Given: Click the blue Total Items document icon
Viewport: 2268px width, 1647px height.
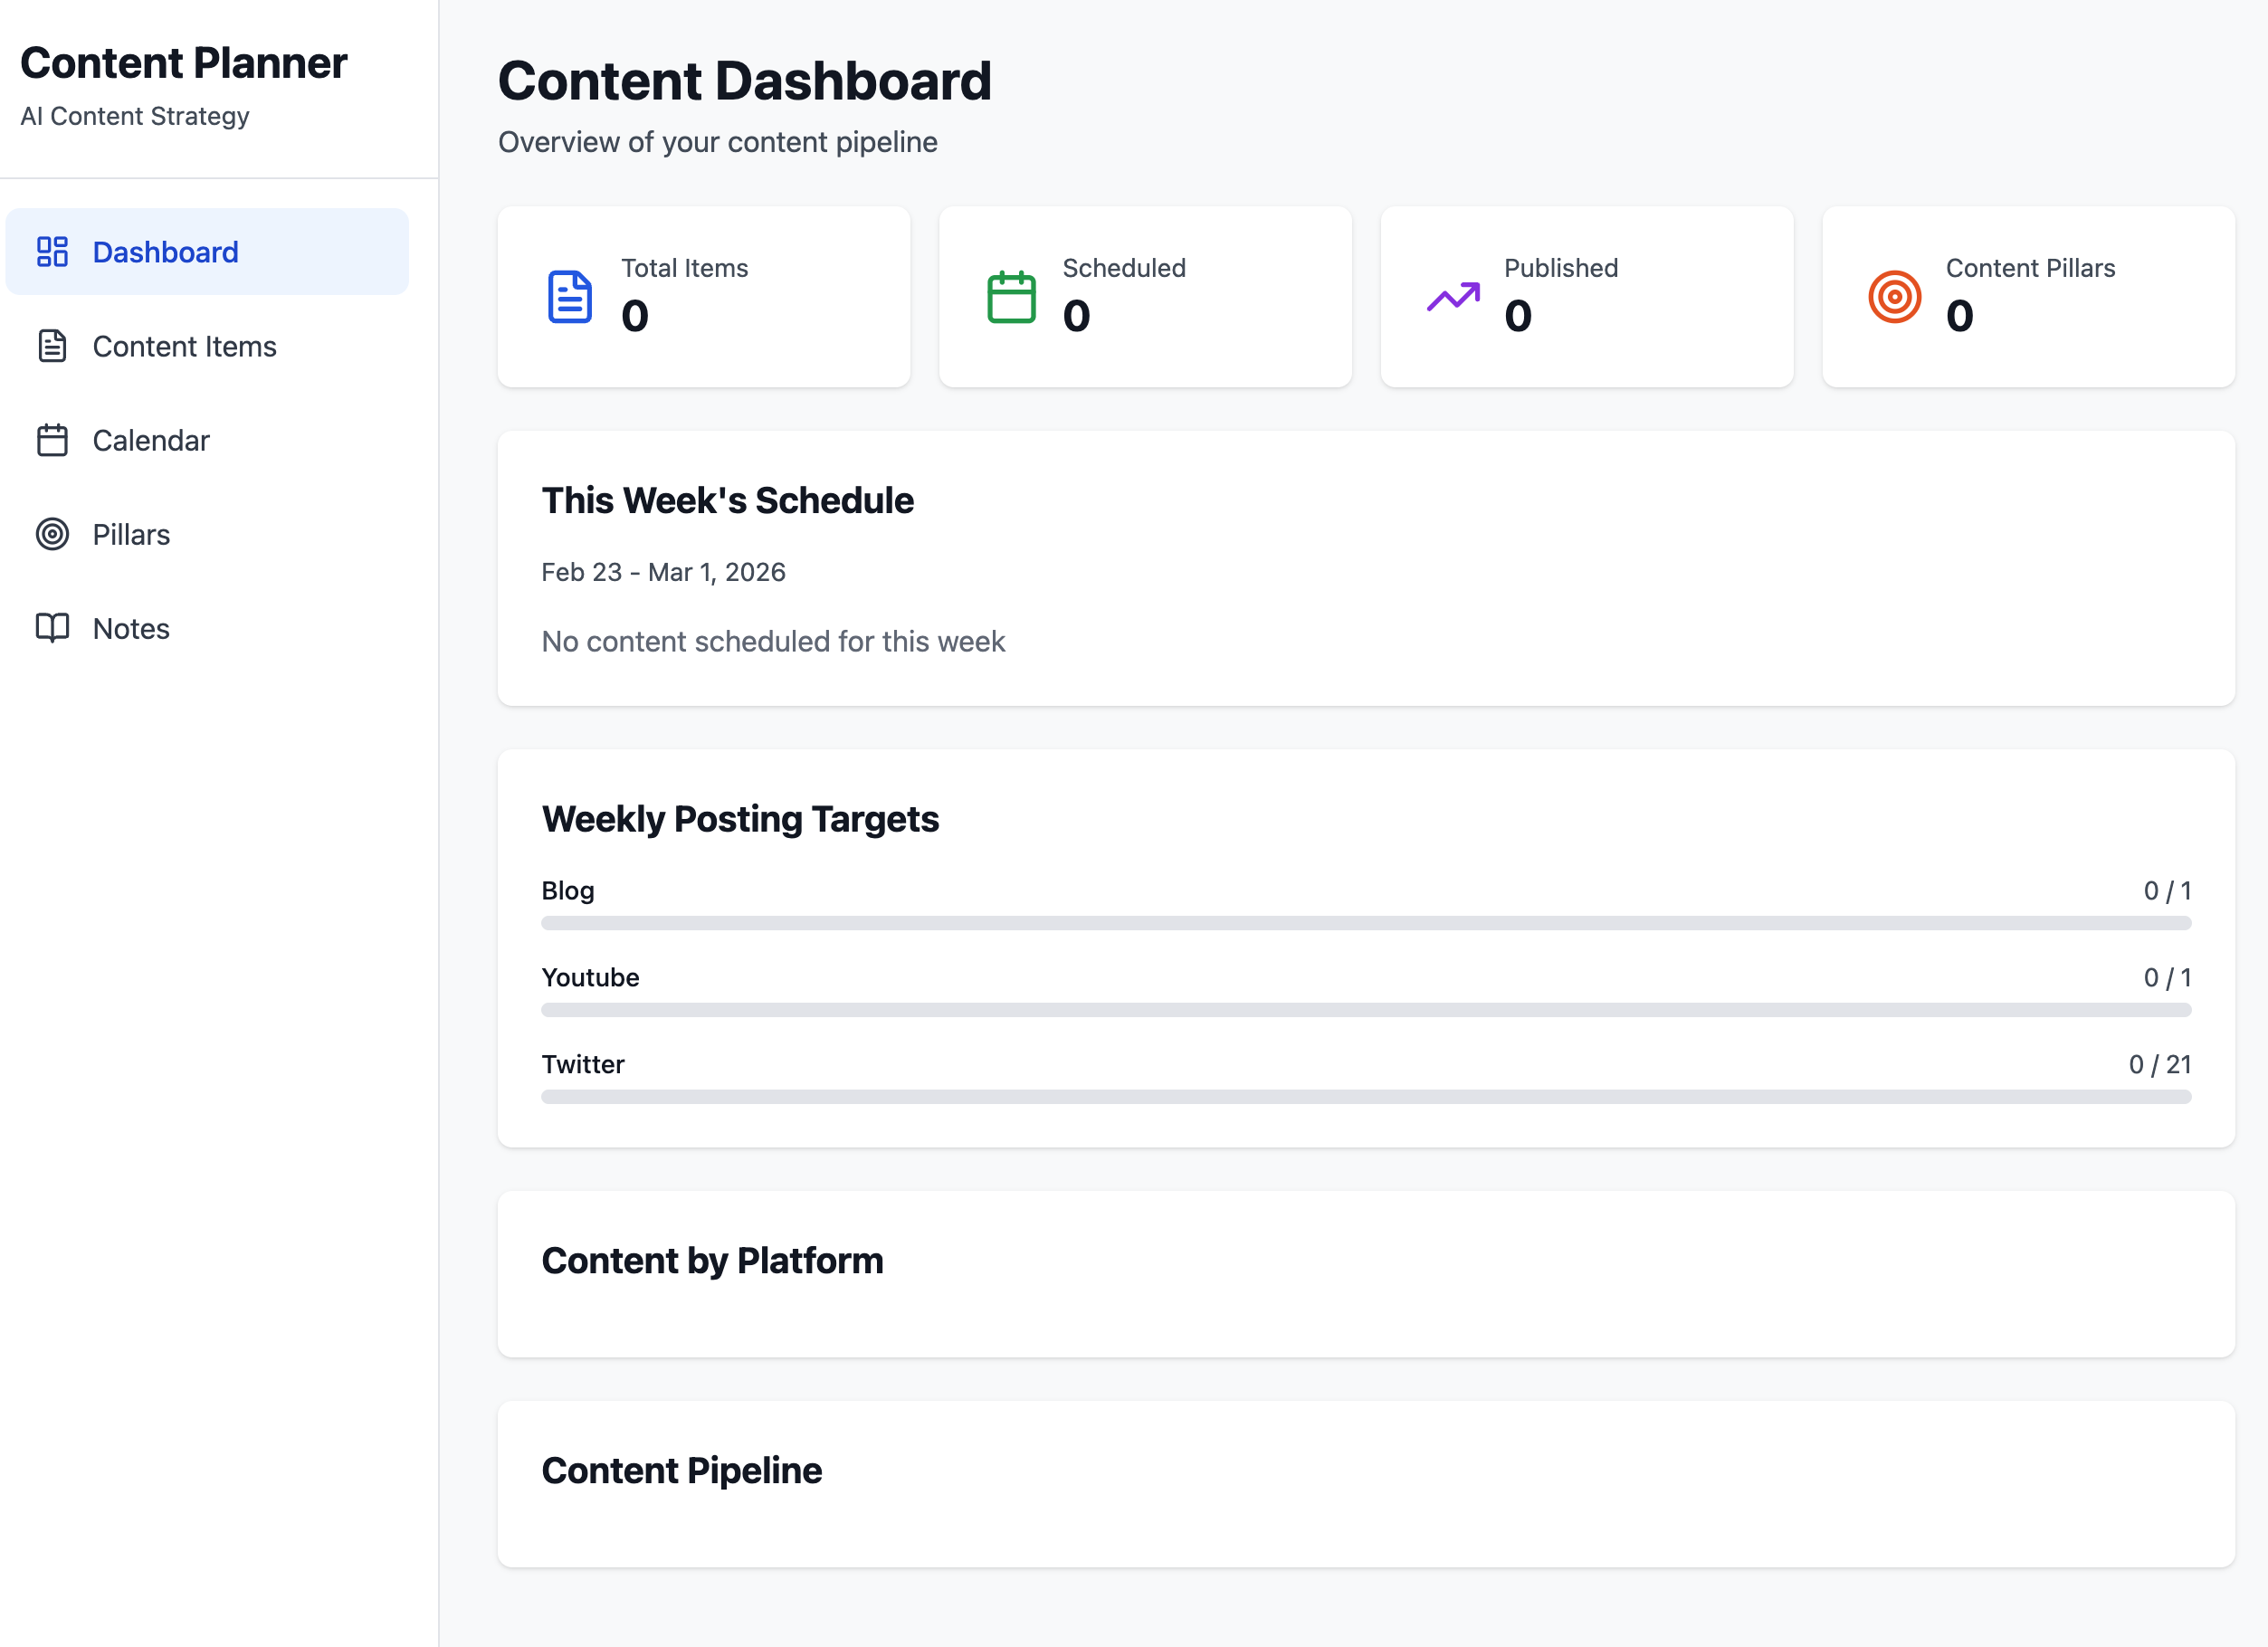Looking at the screenshot, I should [x=570, y=297].
